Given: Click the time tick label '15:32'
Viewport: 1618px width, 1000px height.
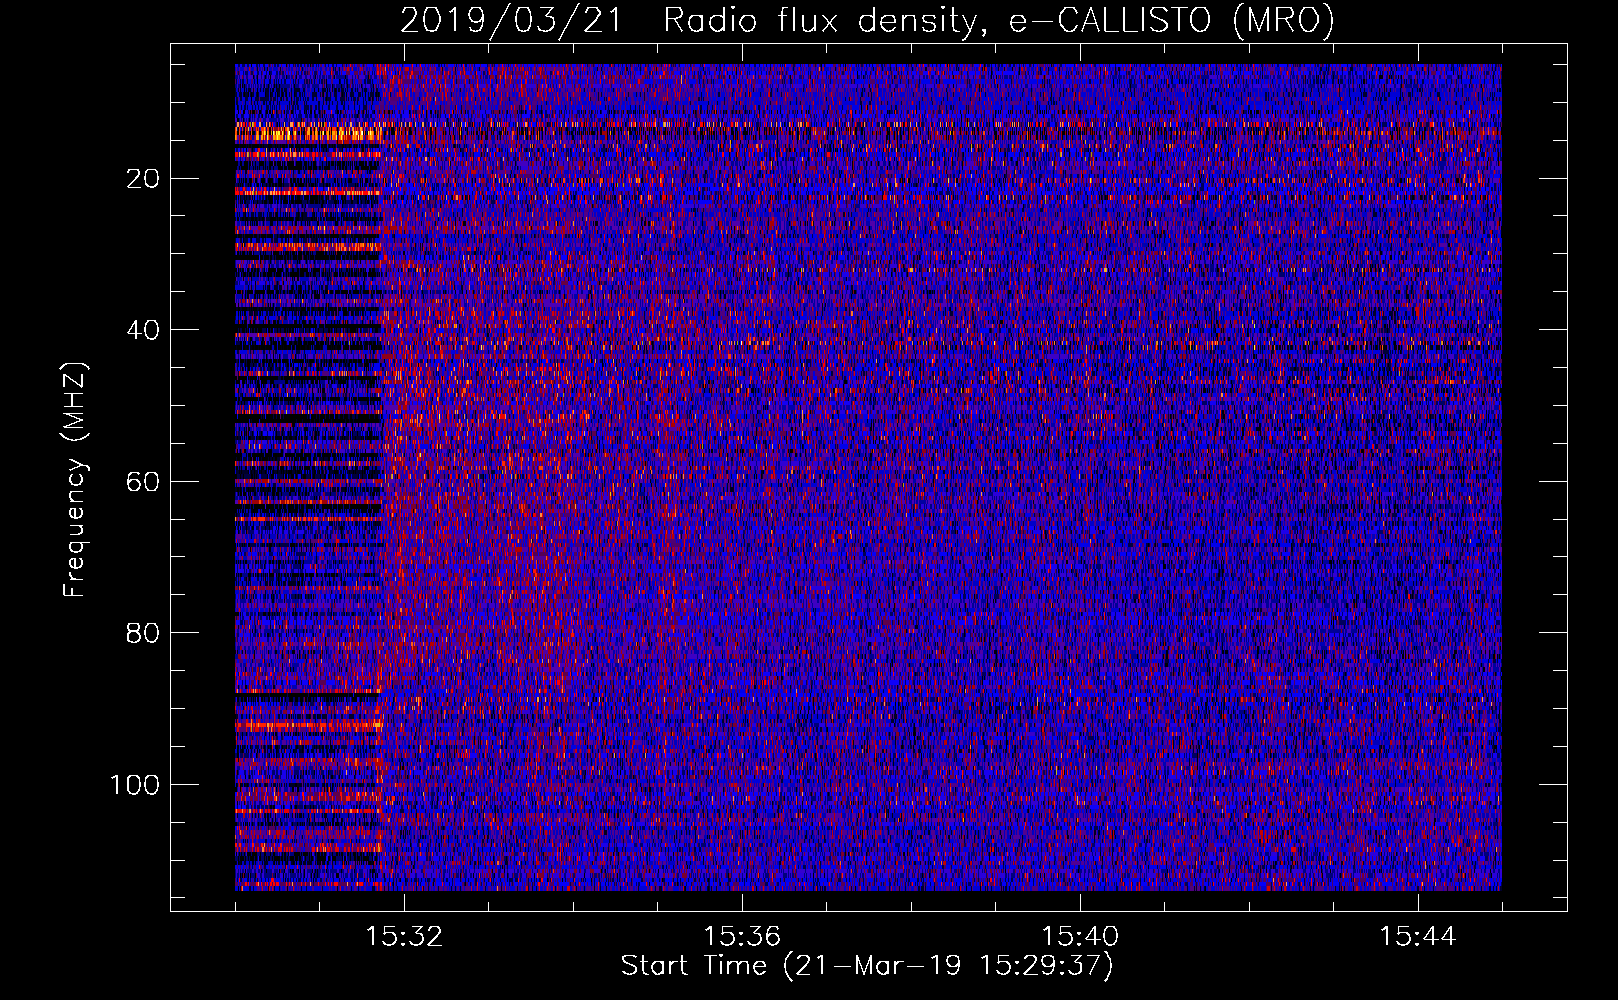Looking at the screenshot, I should 404,937.
